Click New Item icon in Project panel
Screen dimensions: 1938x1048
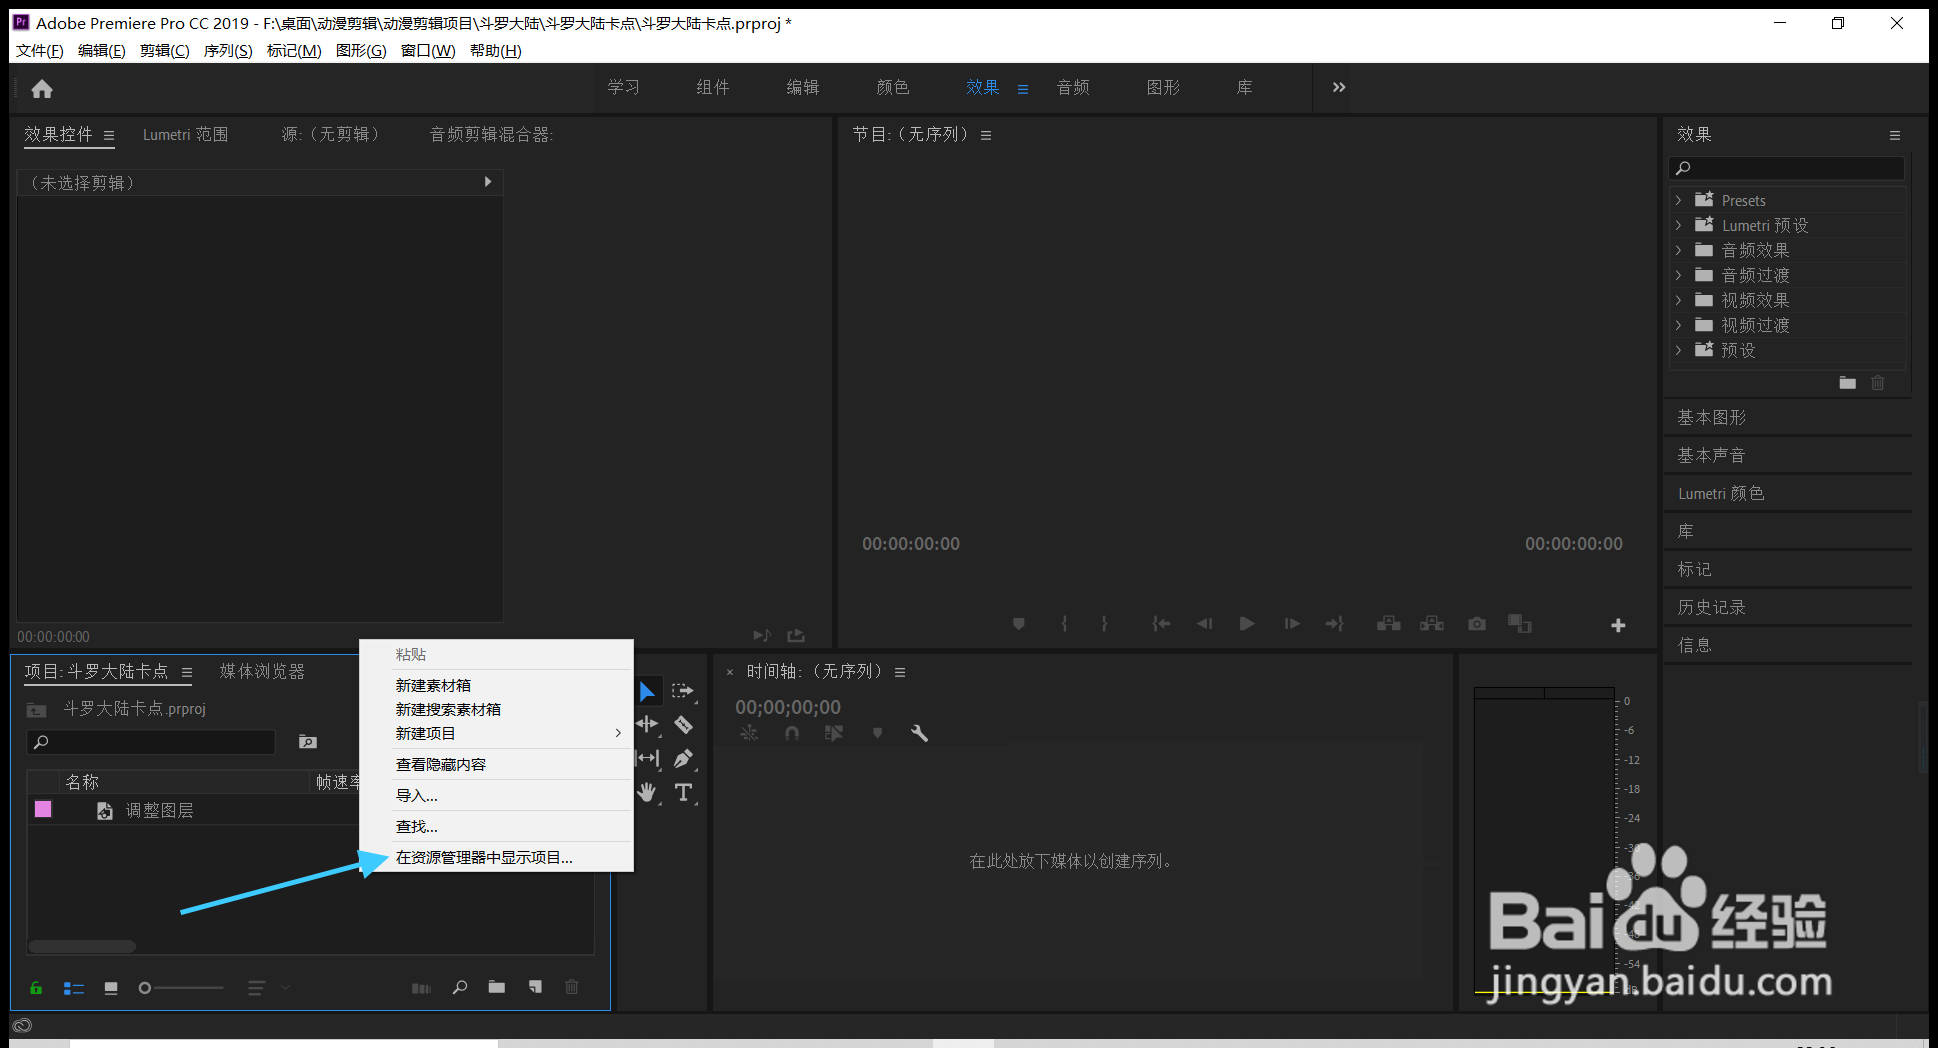click(536, 987)
